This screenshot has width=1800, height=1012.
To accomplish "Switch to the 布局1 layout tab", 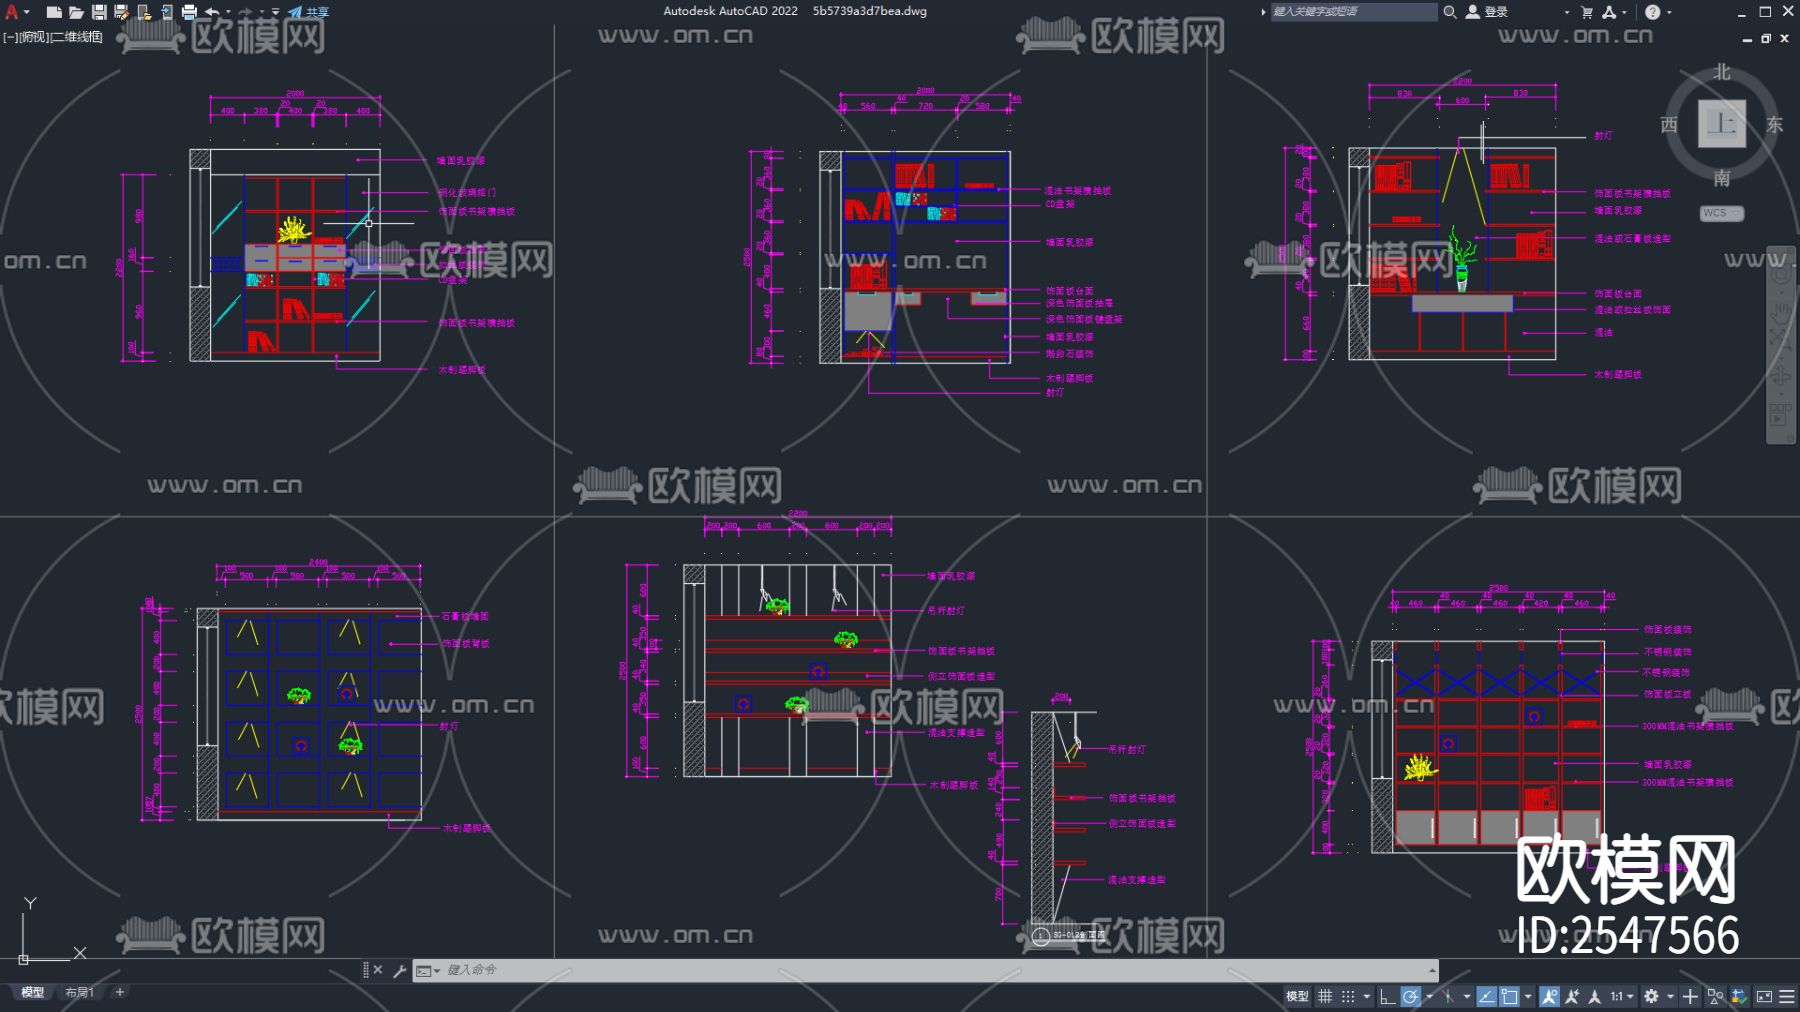I will 79,993.
